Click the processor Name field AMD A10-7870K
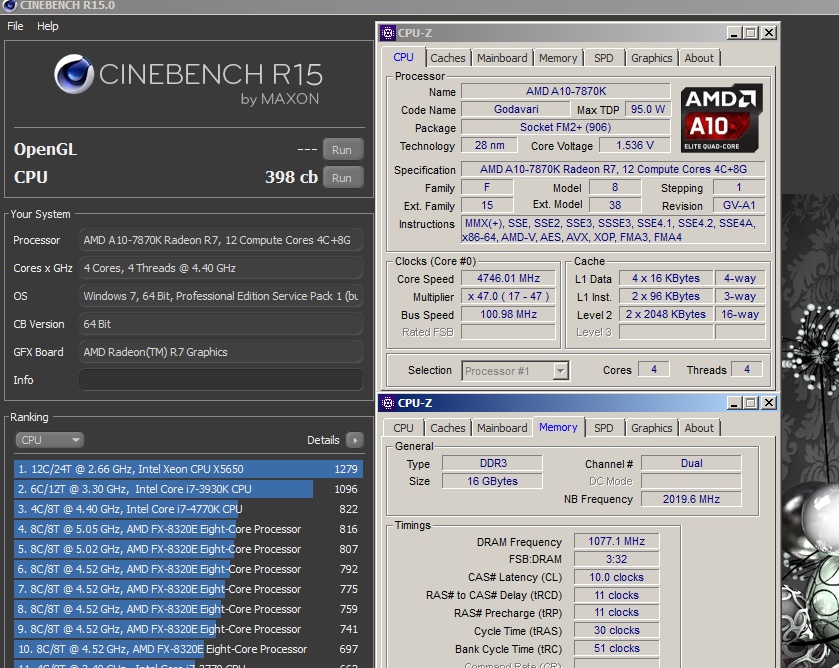839x668 pixels. [x=566, y=91]
